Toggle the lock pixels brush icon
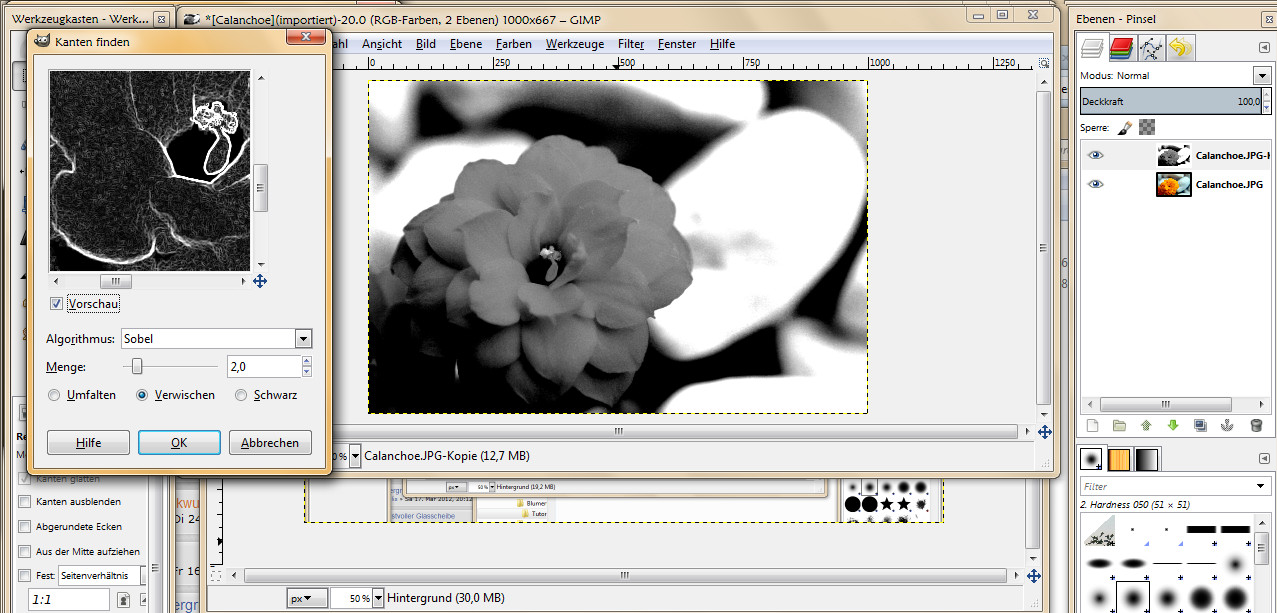Image resolution: width=1277 pixels, height=613 pixels. [x=1125, y=127]
